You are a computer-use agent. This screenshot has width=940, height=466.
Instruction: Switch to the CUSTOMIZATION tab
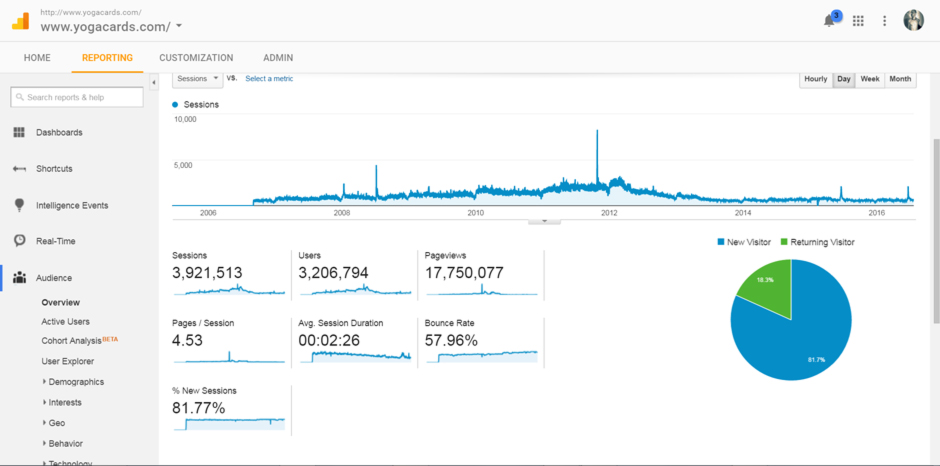click(196, 58)
